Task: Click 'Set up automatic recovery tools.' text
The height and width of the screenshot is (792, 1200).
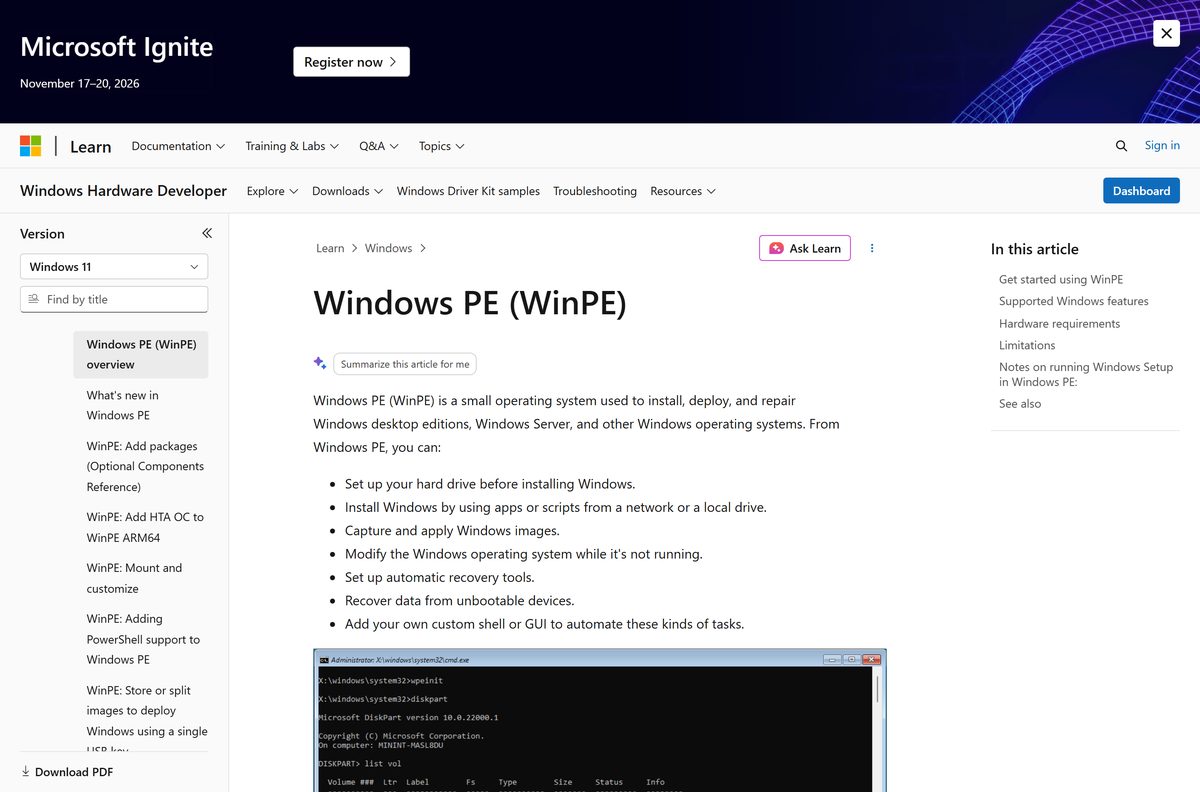Action: (x=439, y=577)
